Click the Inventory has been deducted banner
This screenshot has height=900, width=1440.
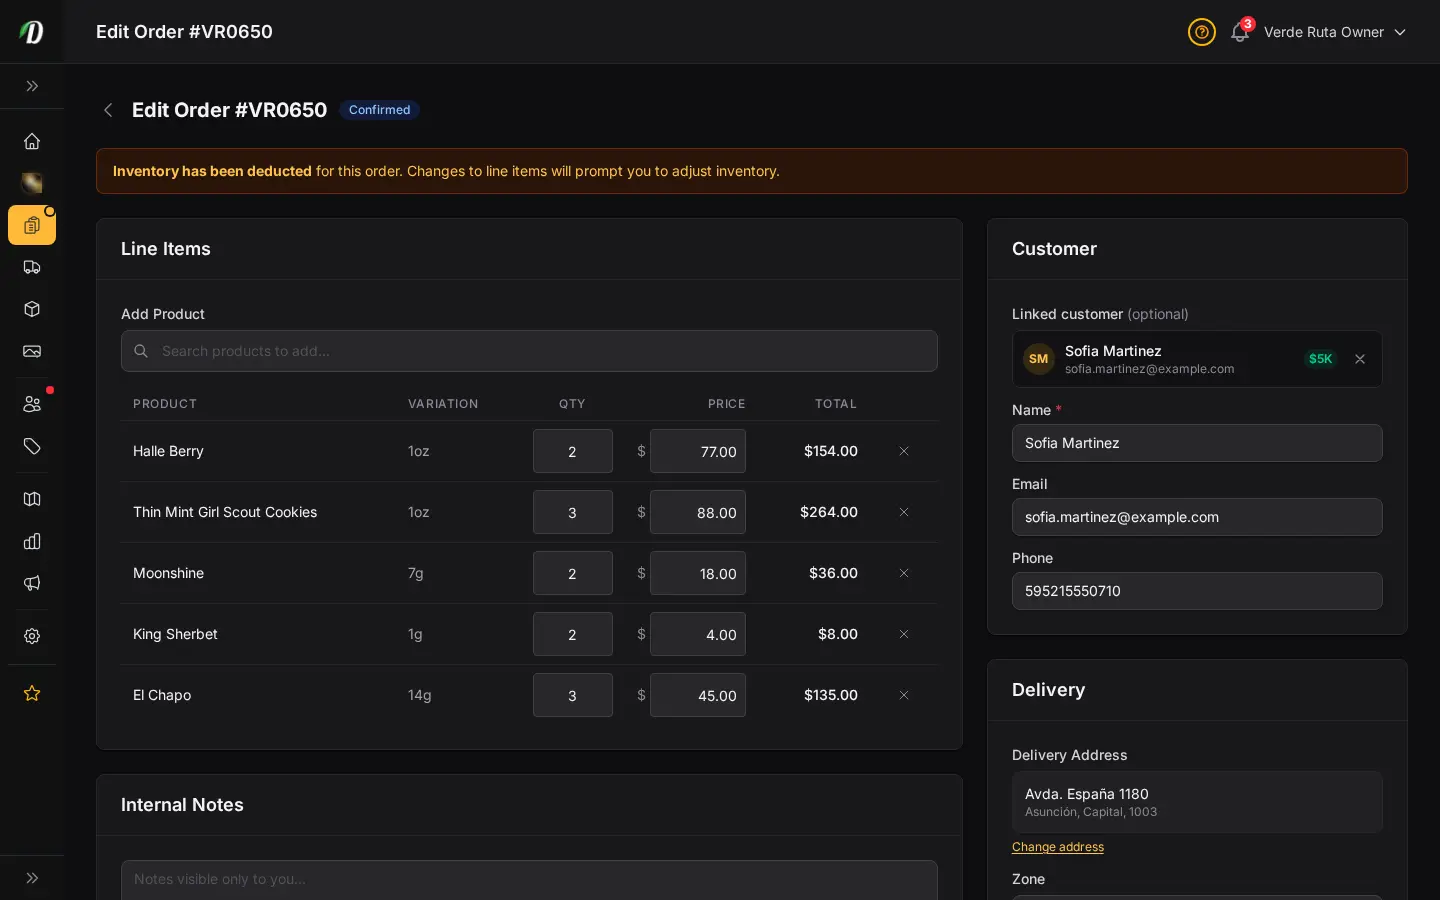[752, 171]
